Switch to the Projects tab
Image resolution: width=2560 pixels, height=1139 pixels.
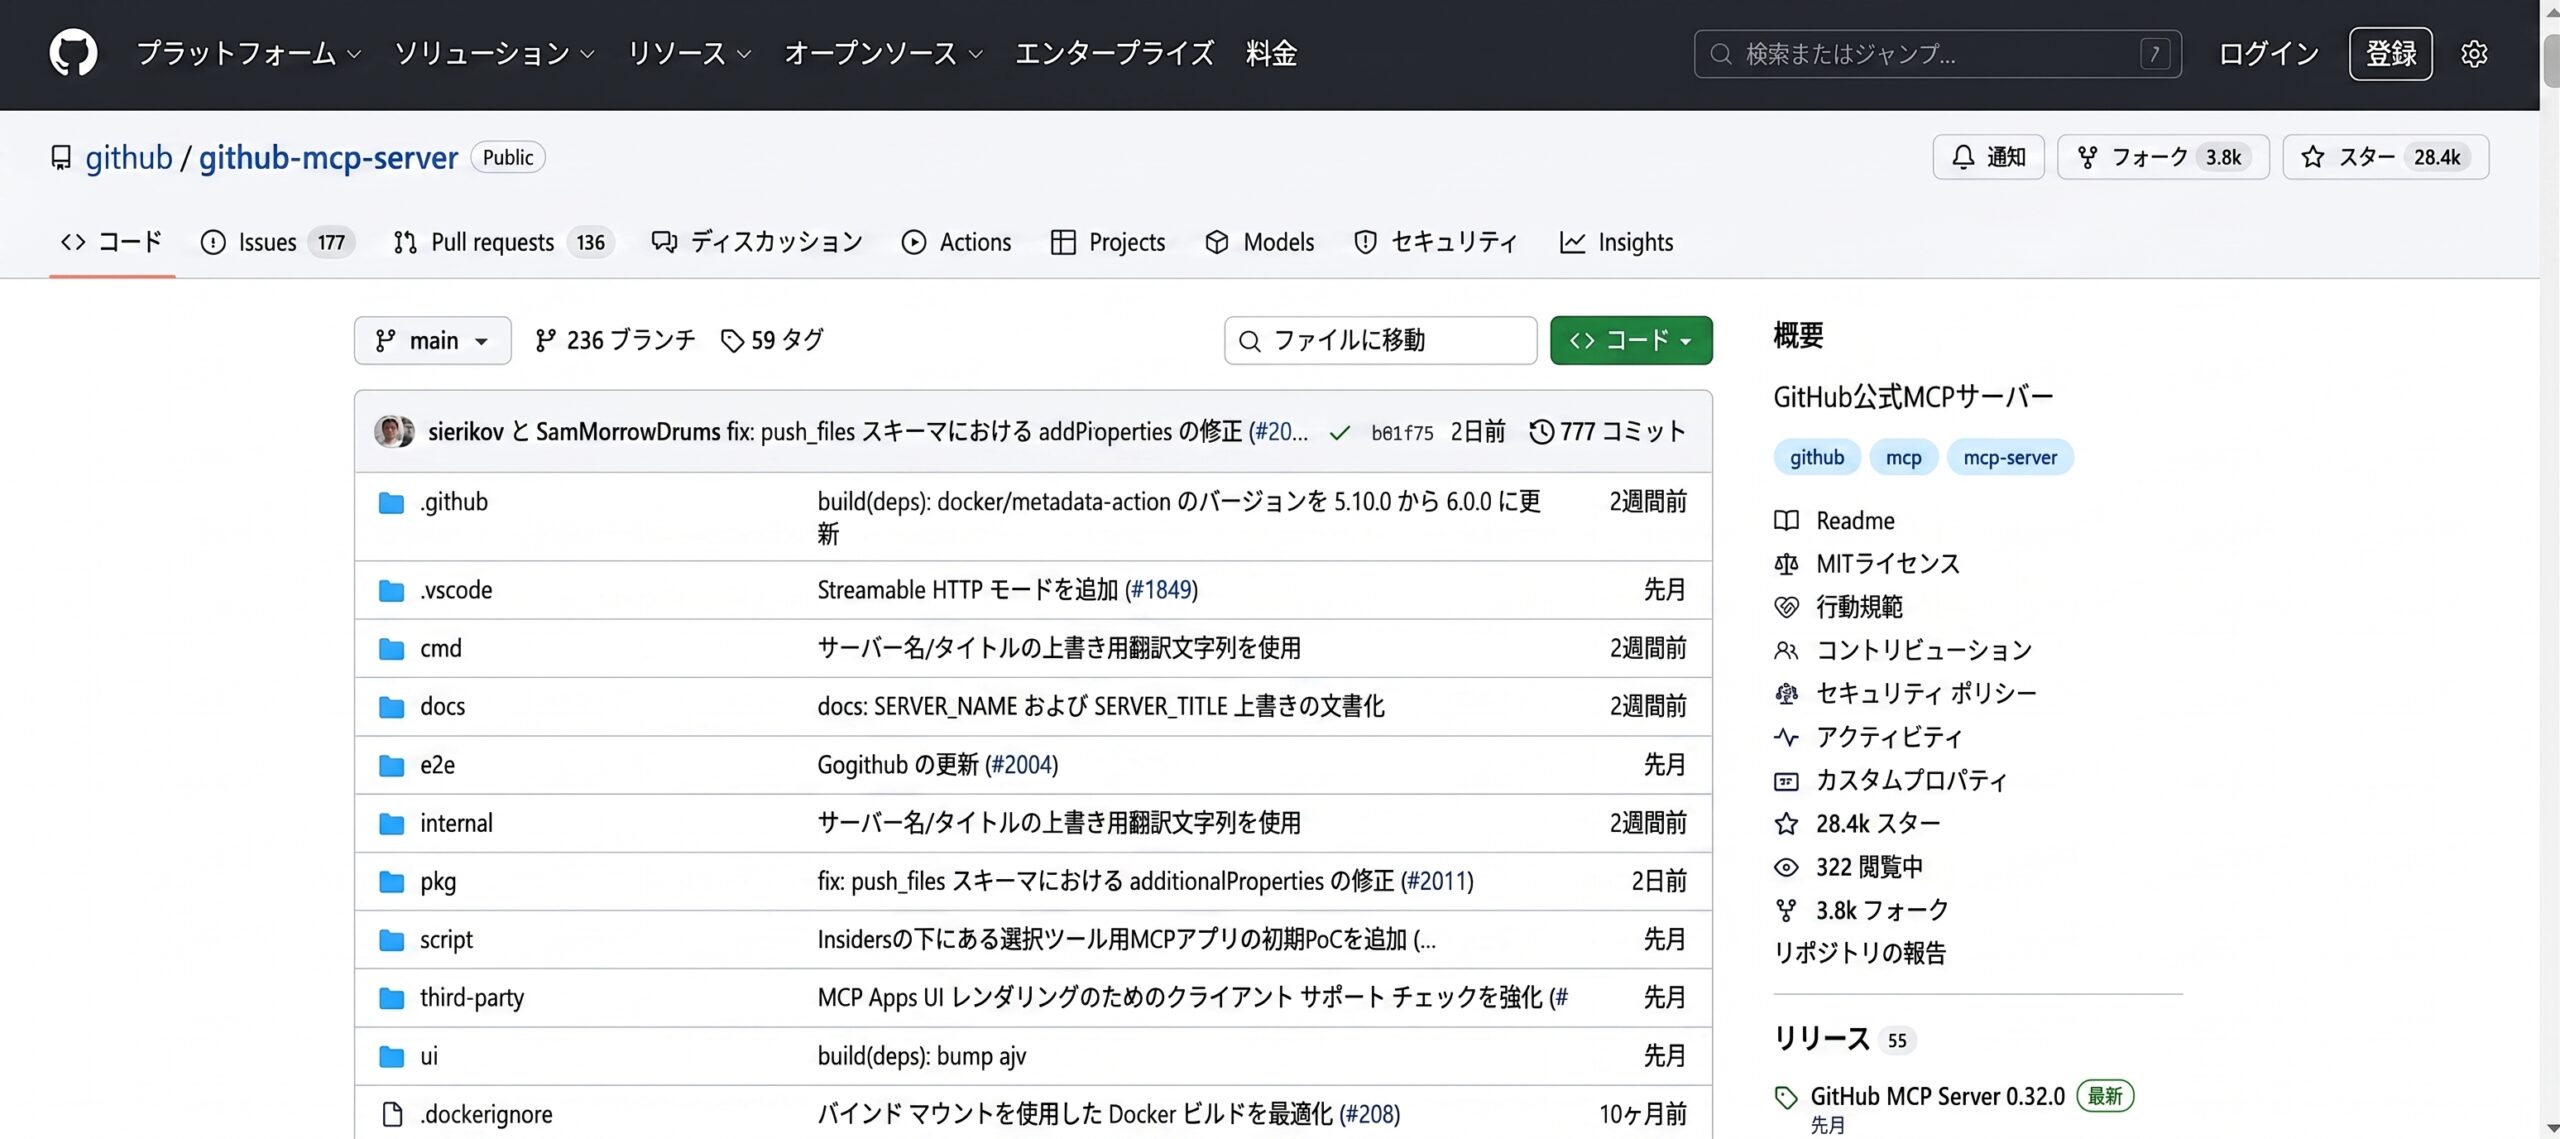(x=1108, y=242)
